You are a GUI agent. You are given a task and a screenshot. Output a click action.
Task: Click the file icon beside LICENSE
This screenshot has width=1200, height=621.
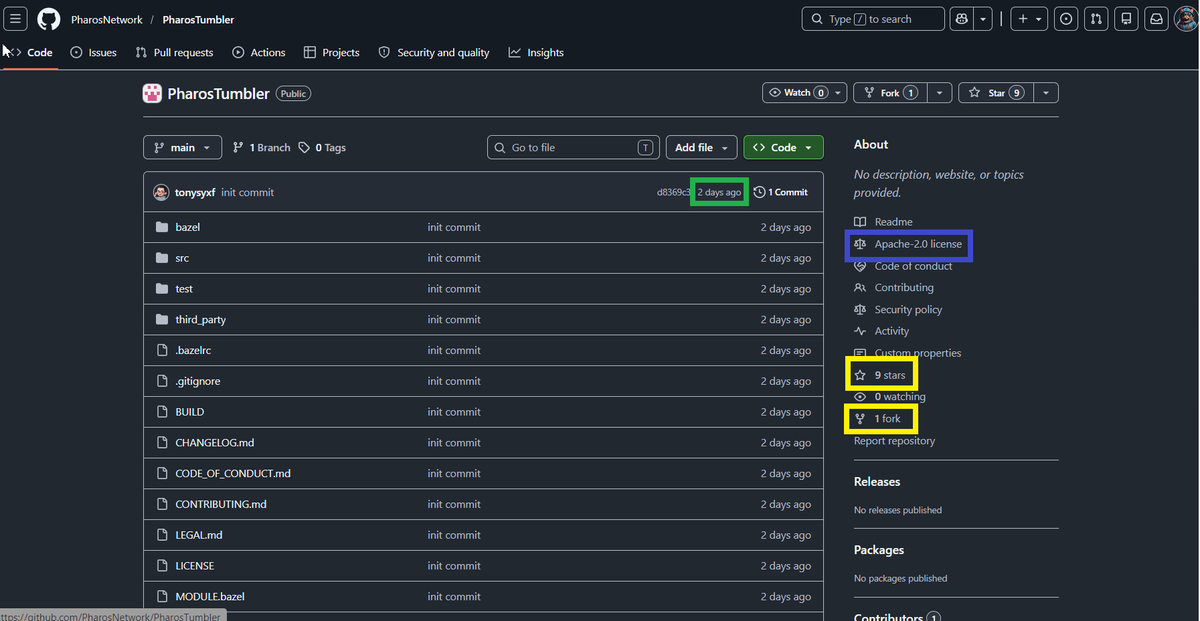click(x=162, y=566)
